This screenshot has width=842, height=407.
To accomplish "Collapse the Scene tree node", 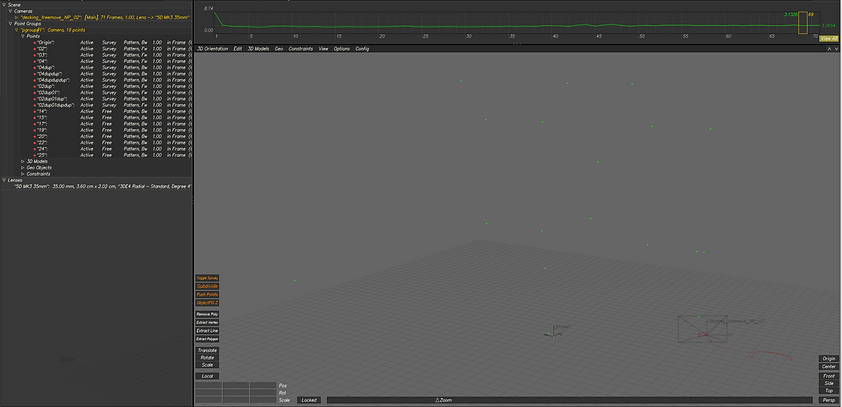I will 4,5.
